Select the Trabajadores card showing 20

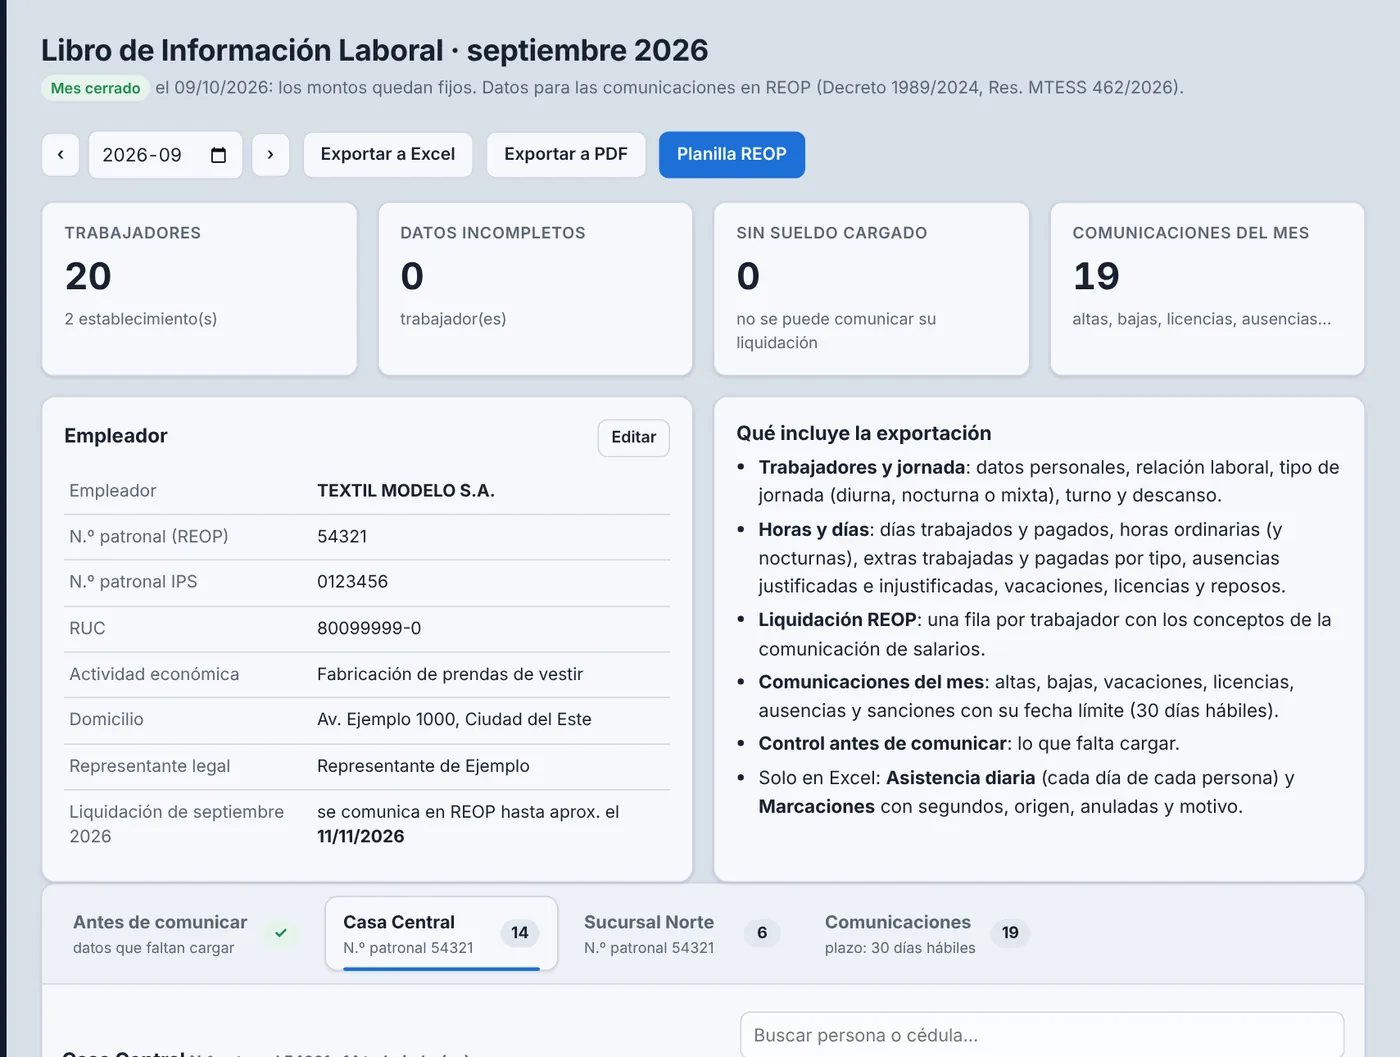pyautogui.click(x=199, y=289)
